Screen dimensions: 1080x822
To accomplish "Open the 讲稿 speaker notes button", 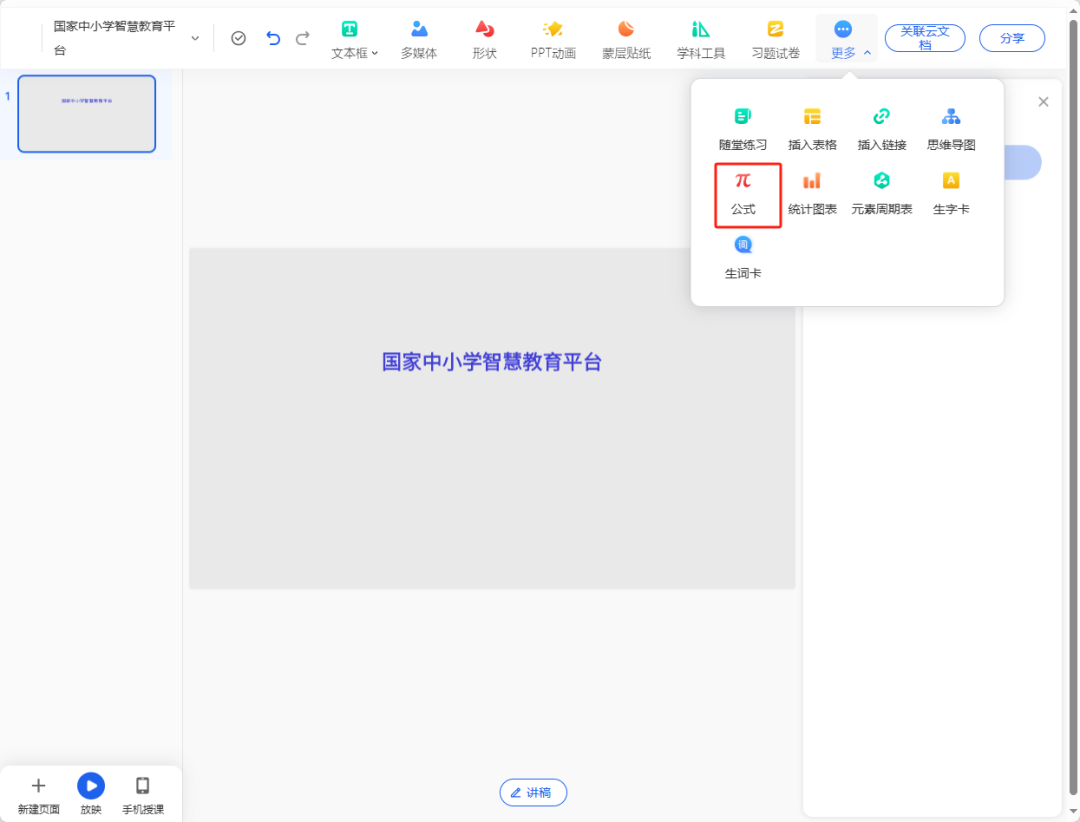I will [x=533, y=792].
